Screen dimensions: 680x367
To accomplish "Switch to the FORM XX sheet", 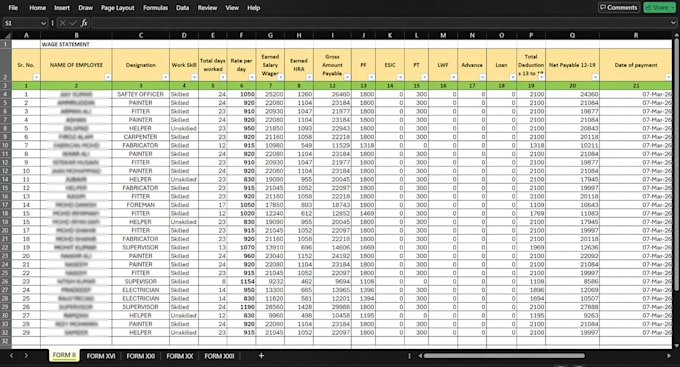I will pos(180,356).
